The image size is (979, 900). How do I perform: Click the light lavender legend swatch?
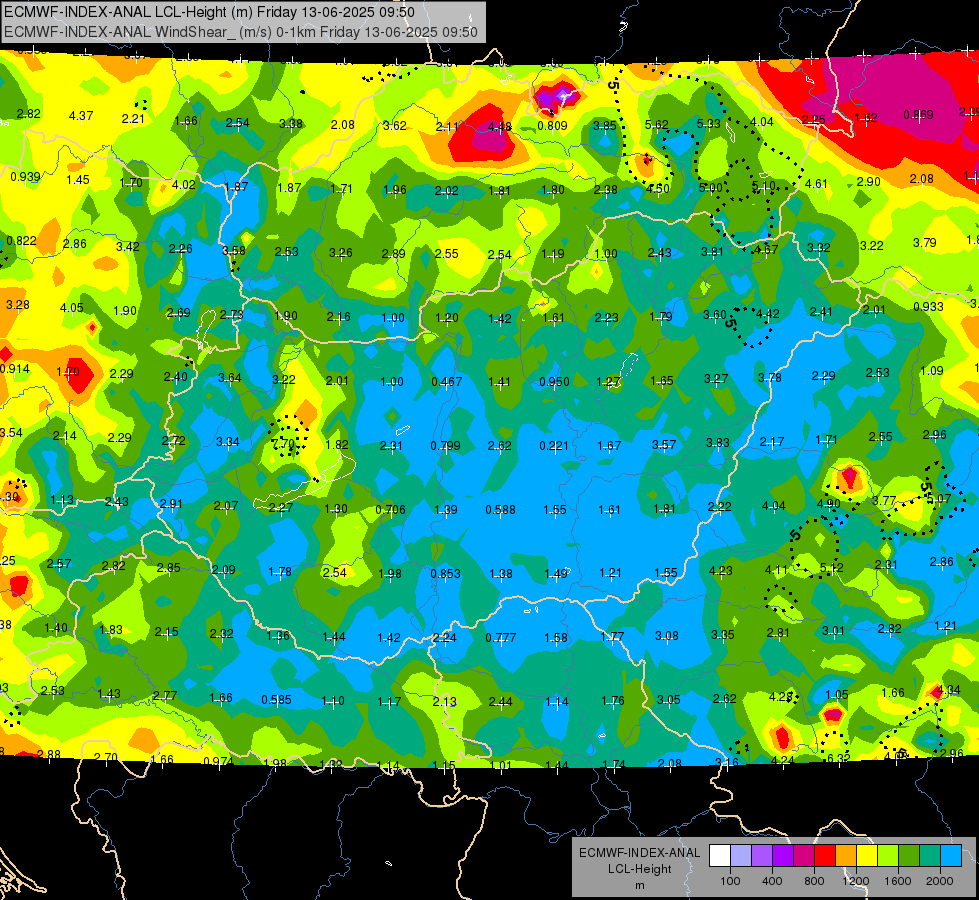[740, 856]
